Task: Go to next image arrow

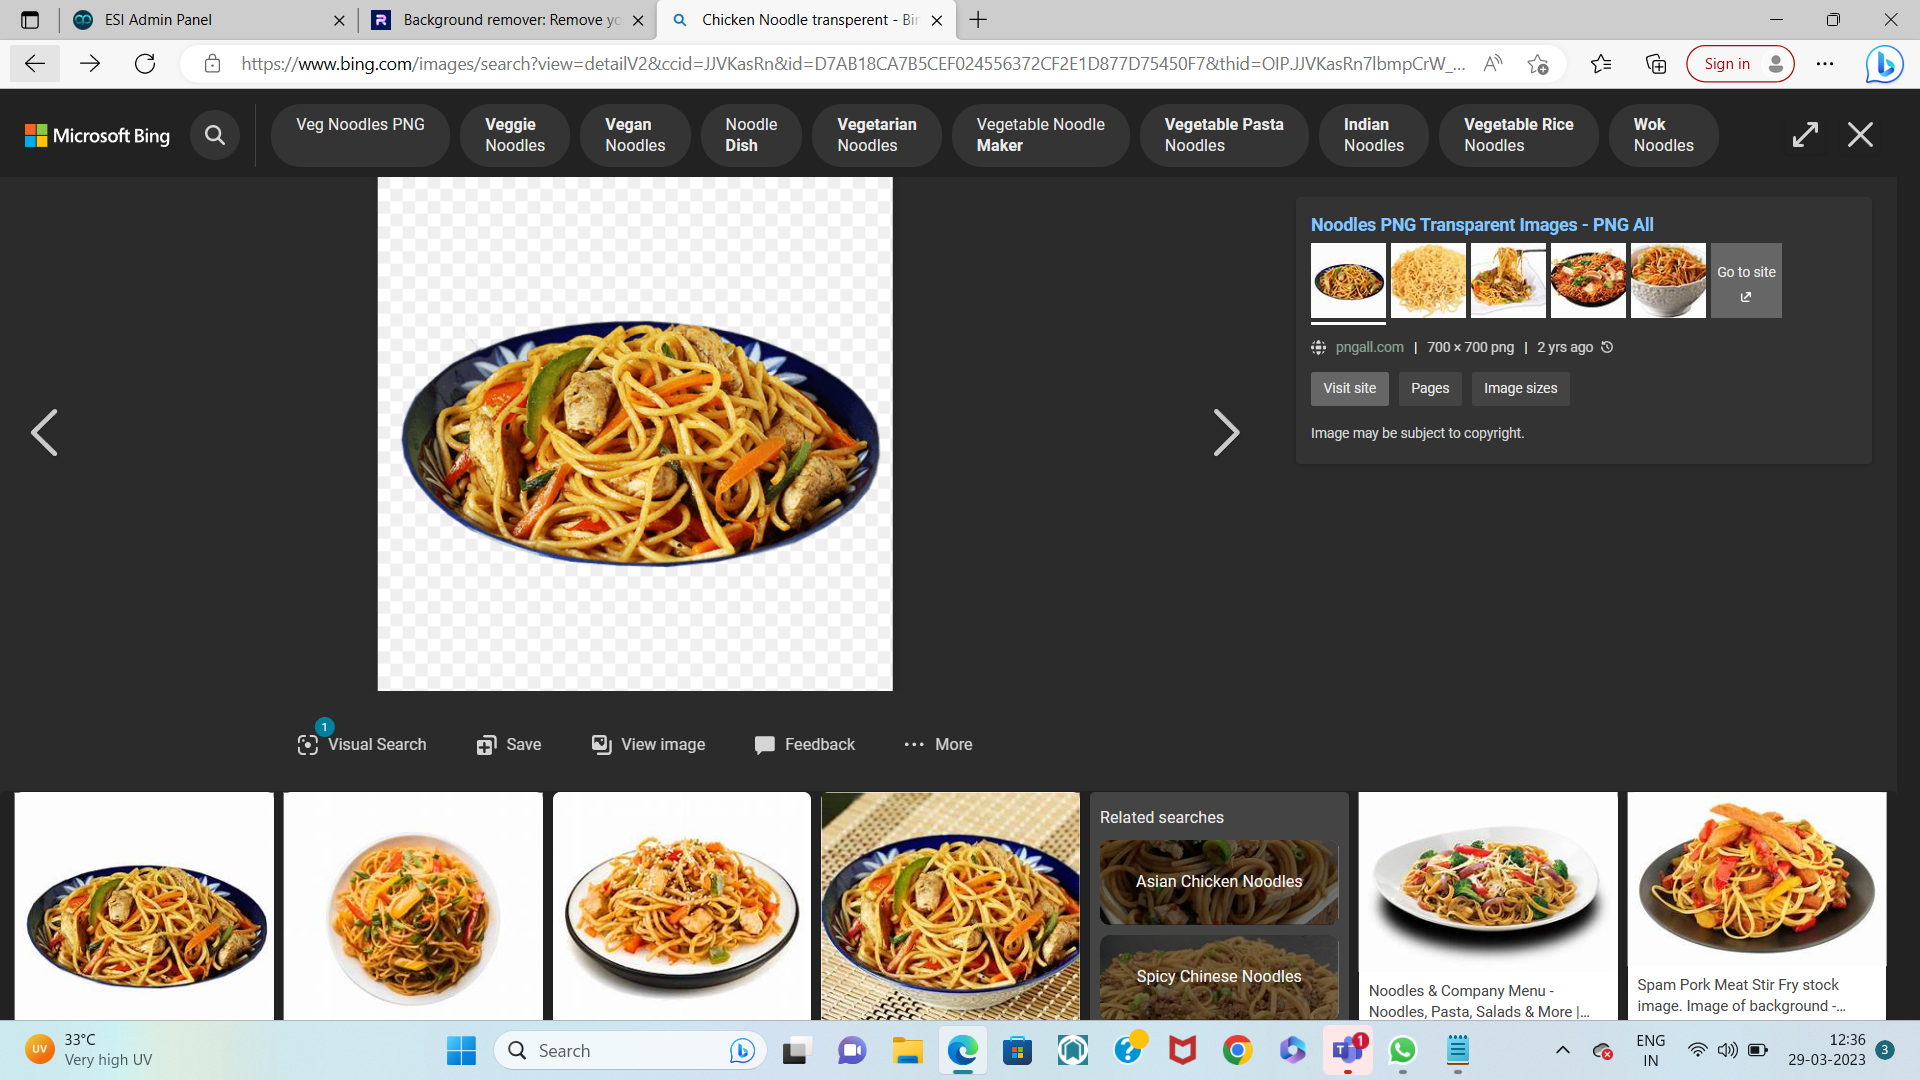Action: pyautogui.click(x=1226, y=433)
